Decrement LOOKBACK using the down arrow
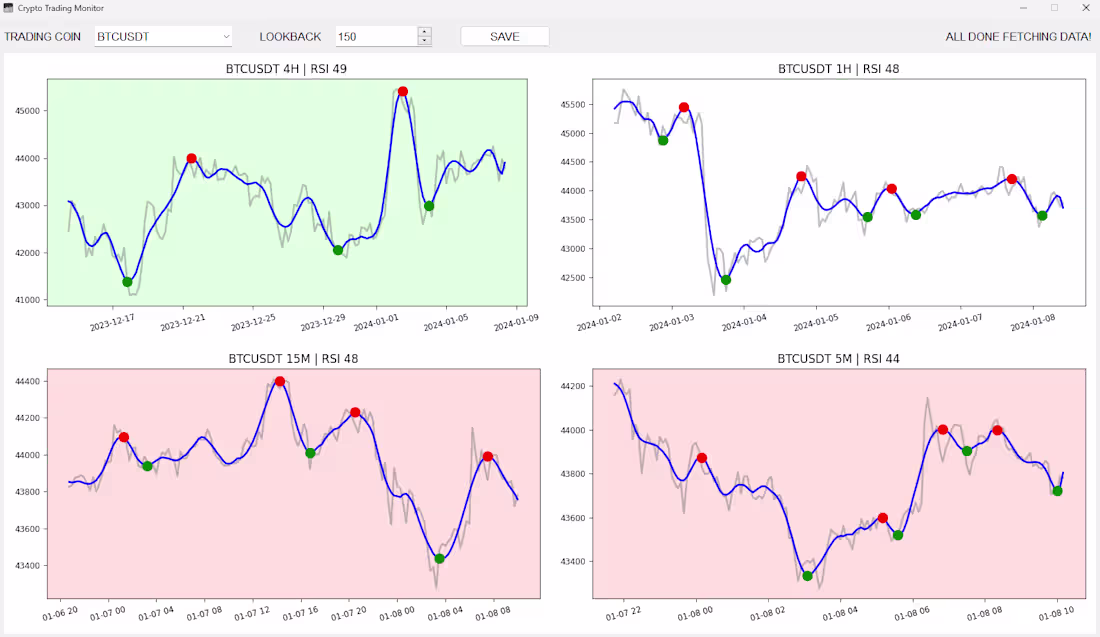Image resolution: width=1100 pixels, height=637 pixels. 424,41
